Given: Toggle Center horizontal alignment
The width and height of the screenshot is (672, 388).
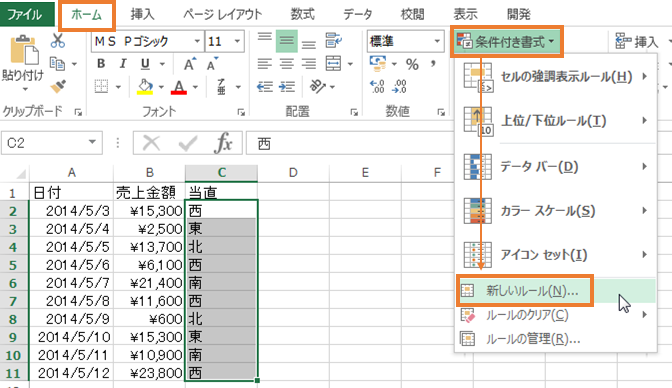Looking at the screenshot, I should click(286, 64).
